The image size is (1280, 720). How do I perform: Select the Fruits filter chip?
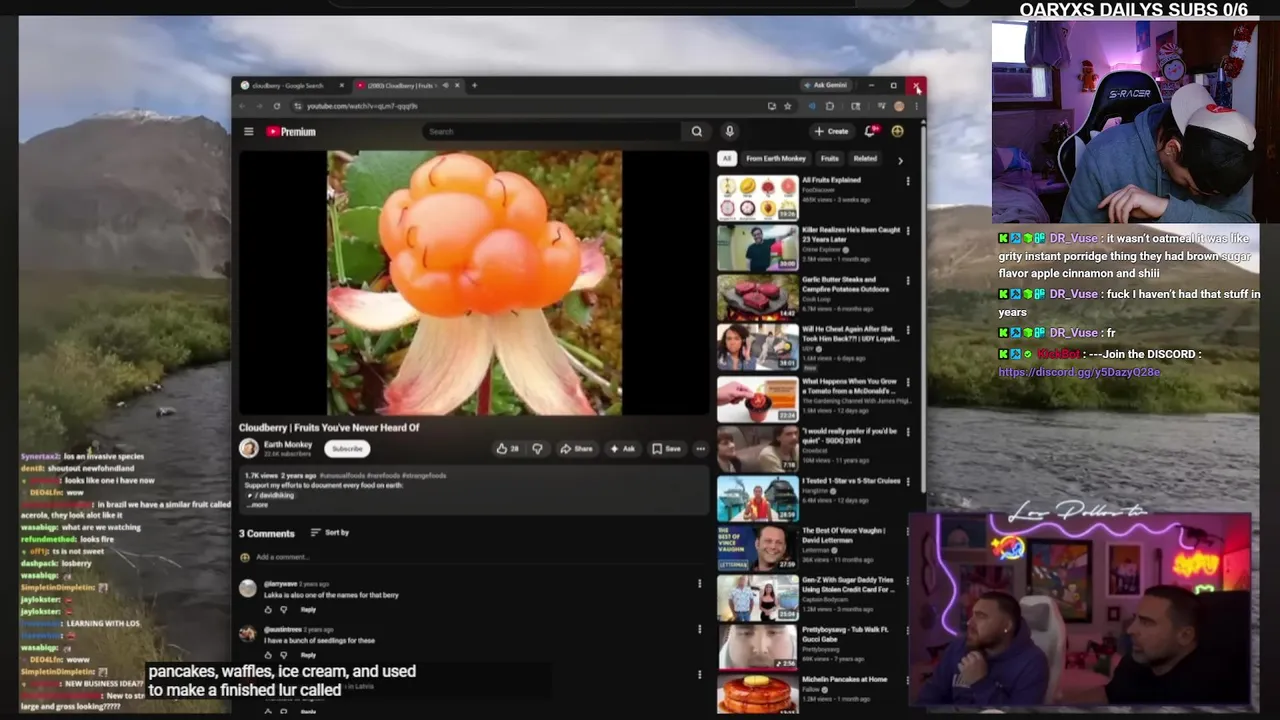(x=830, y=159)
